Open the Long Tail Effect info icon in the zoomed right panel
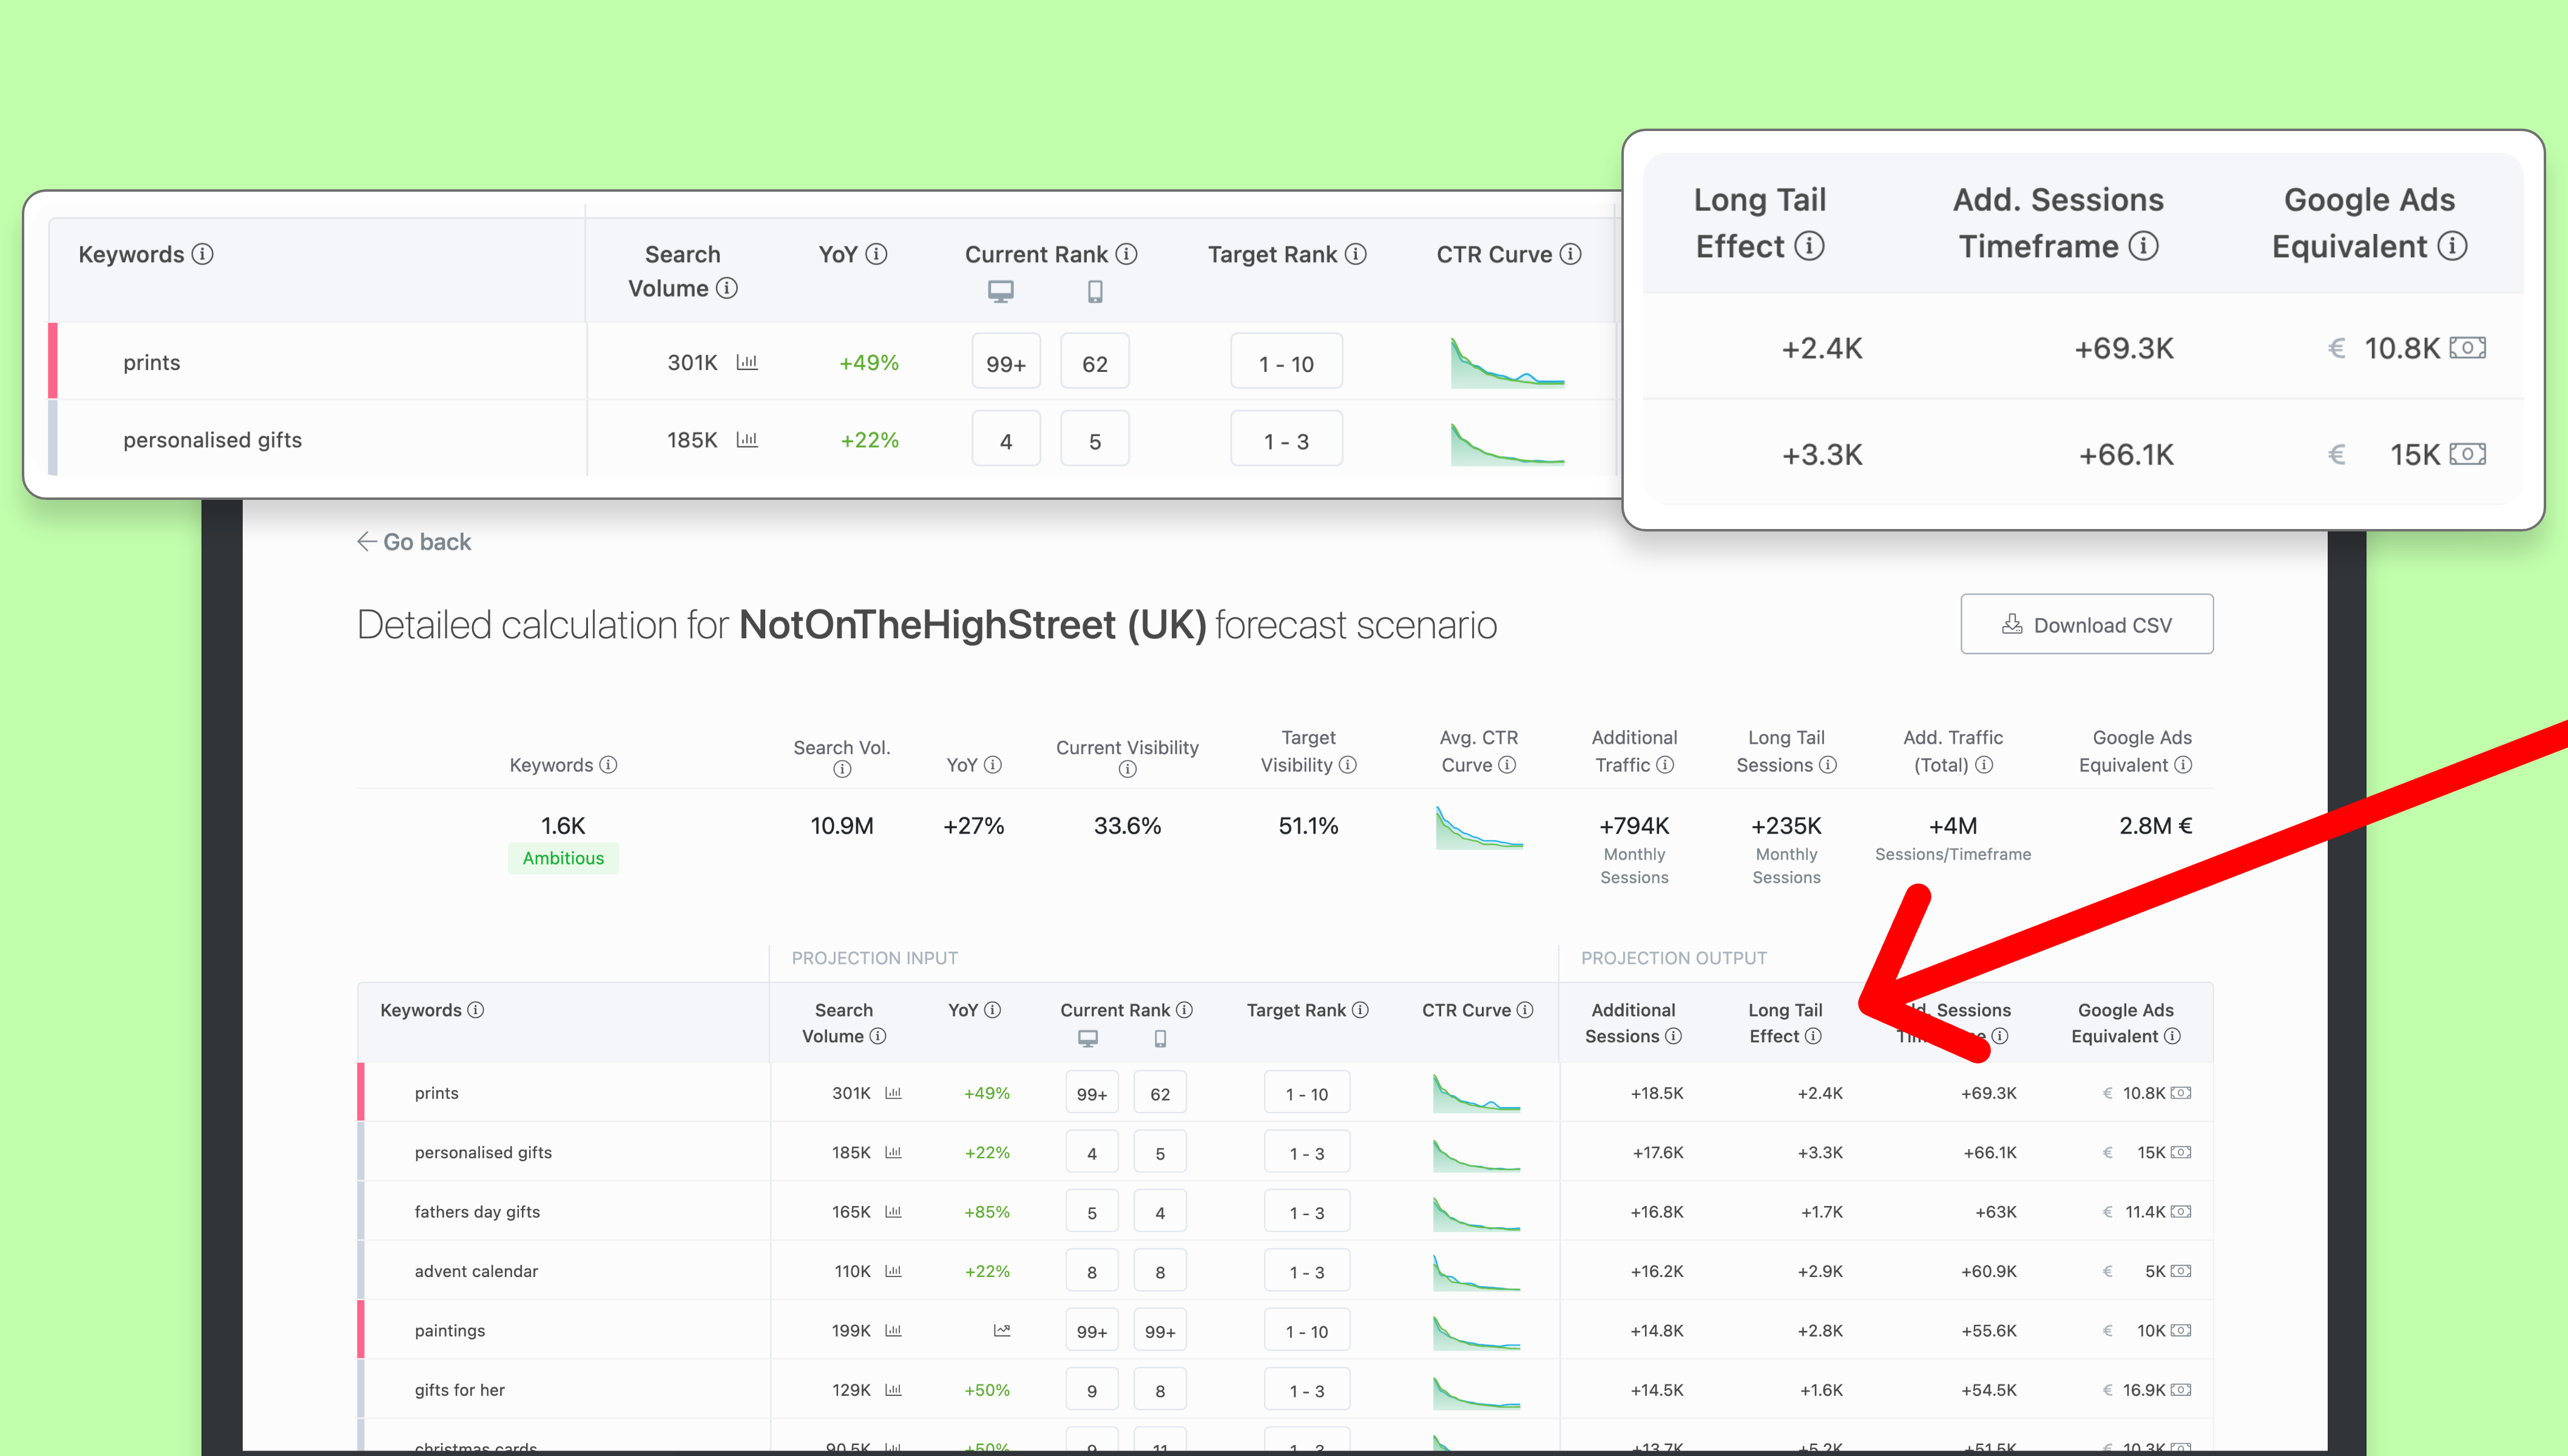Viewport: 2568px width, 1456px height. point(1809,246)
